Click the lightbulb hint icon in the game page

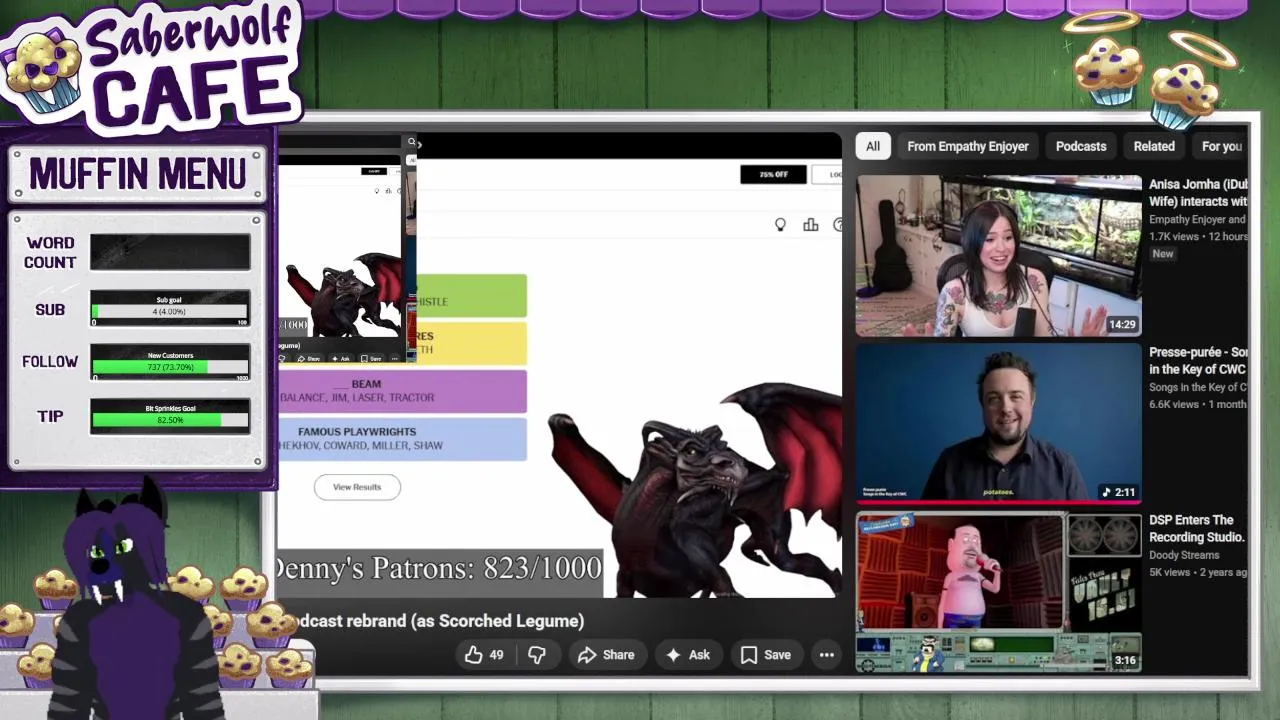[x=780, y=225]
